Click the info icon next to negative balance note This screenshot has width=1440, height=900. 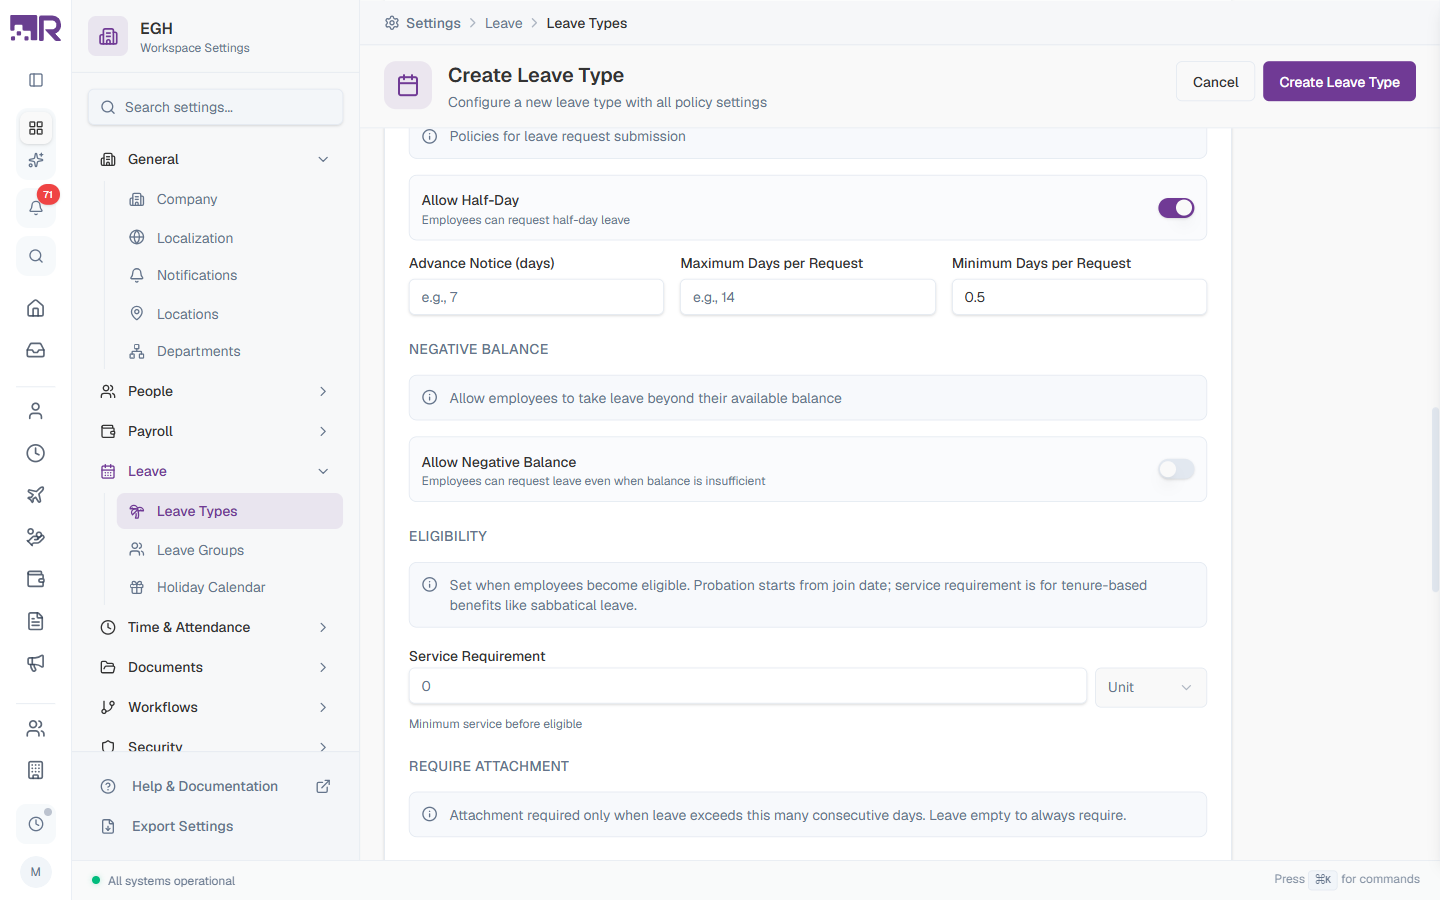430,398
